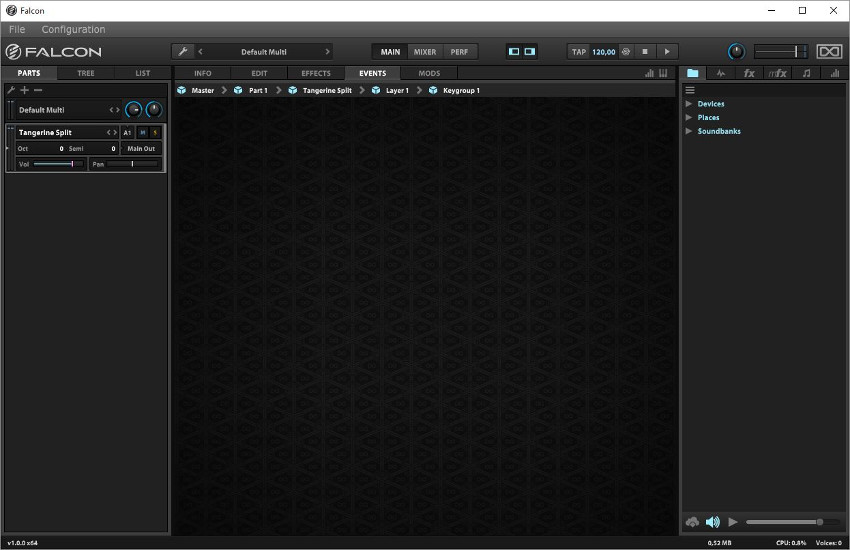Load the previous multi with the left arrow

pyautogui.click(x=201, y=51)
